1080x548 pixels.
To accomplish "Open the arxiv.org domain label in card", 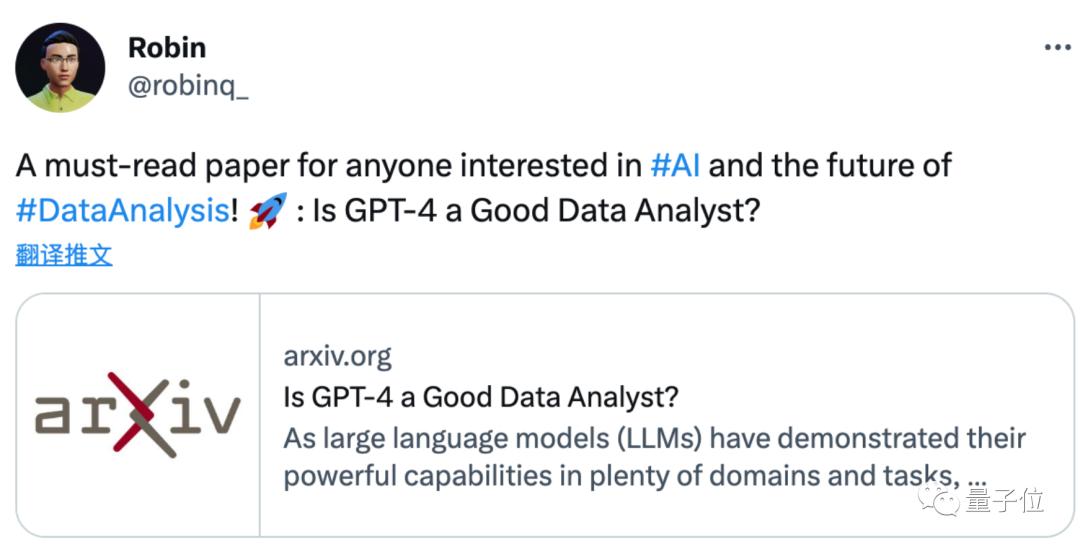I will [x=338, y=357].
